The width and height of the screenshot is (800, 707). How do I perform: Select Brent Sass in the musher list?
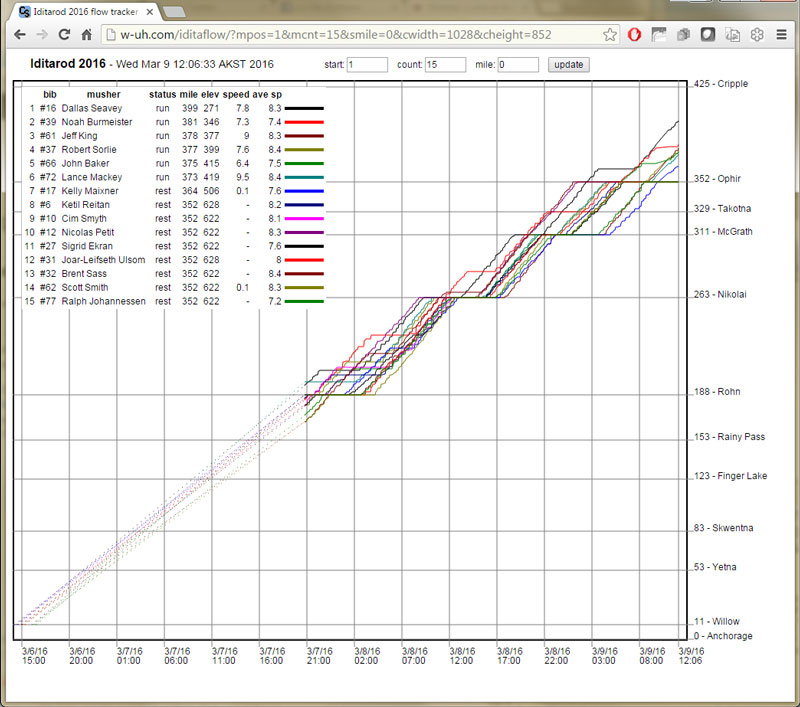tap(84, 273)
